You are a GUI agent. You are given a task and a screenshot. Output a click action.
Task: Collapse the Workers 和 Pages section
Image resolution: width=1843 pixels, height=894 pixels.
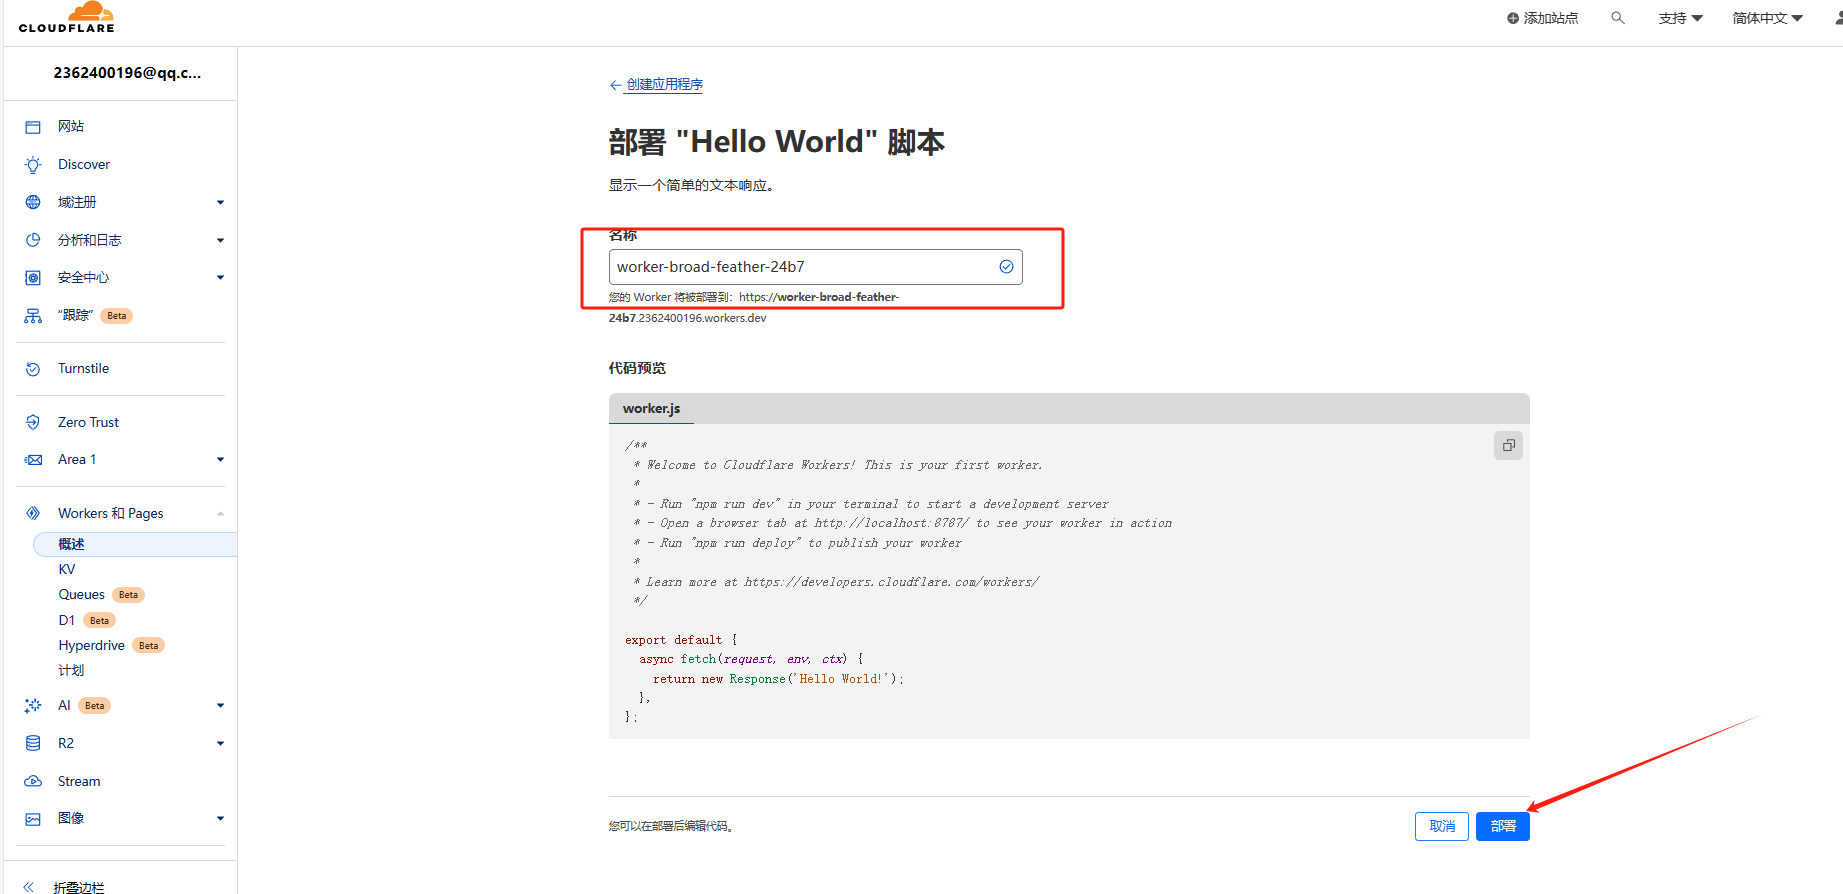click(220, 514)
